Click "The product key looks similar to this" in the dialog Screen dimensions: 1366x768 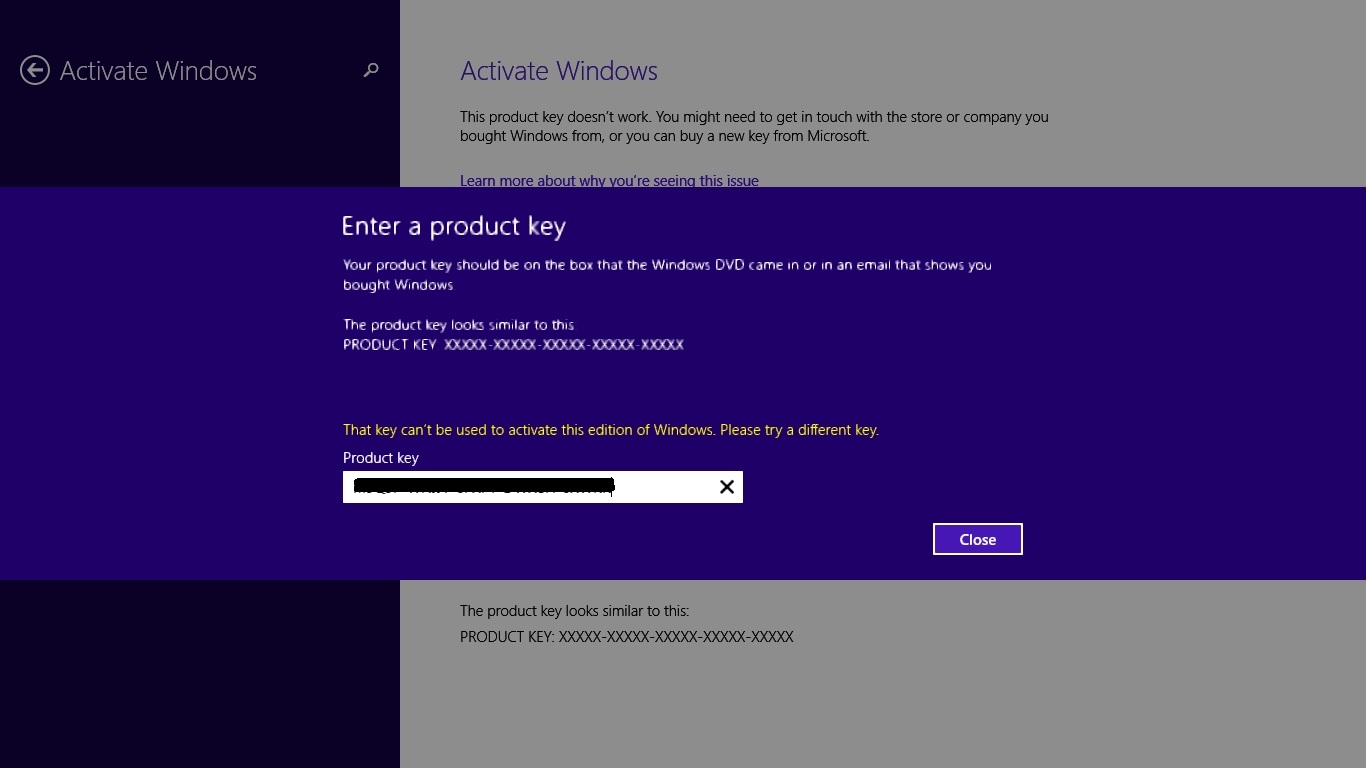click(459, 325)
